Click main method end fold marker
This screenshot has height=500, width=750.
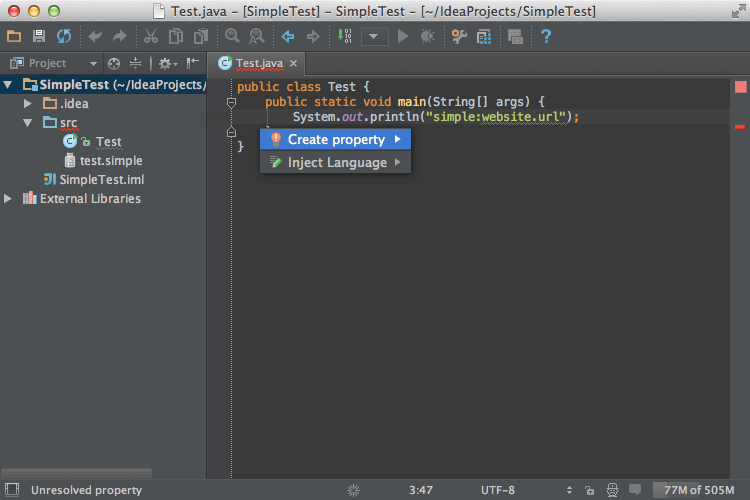[x=231, y=132]
